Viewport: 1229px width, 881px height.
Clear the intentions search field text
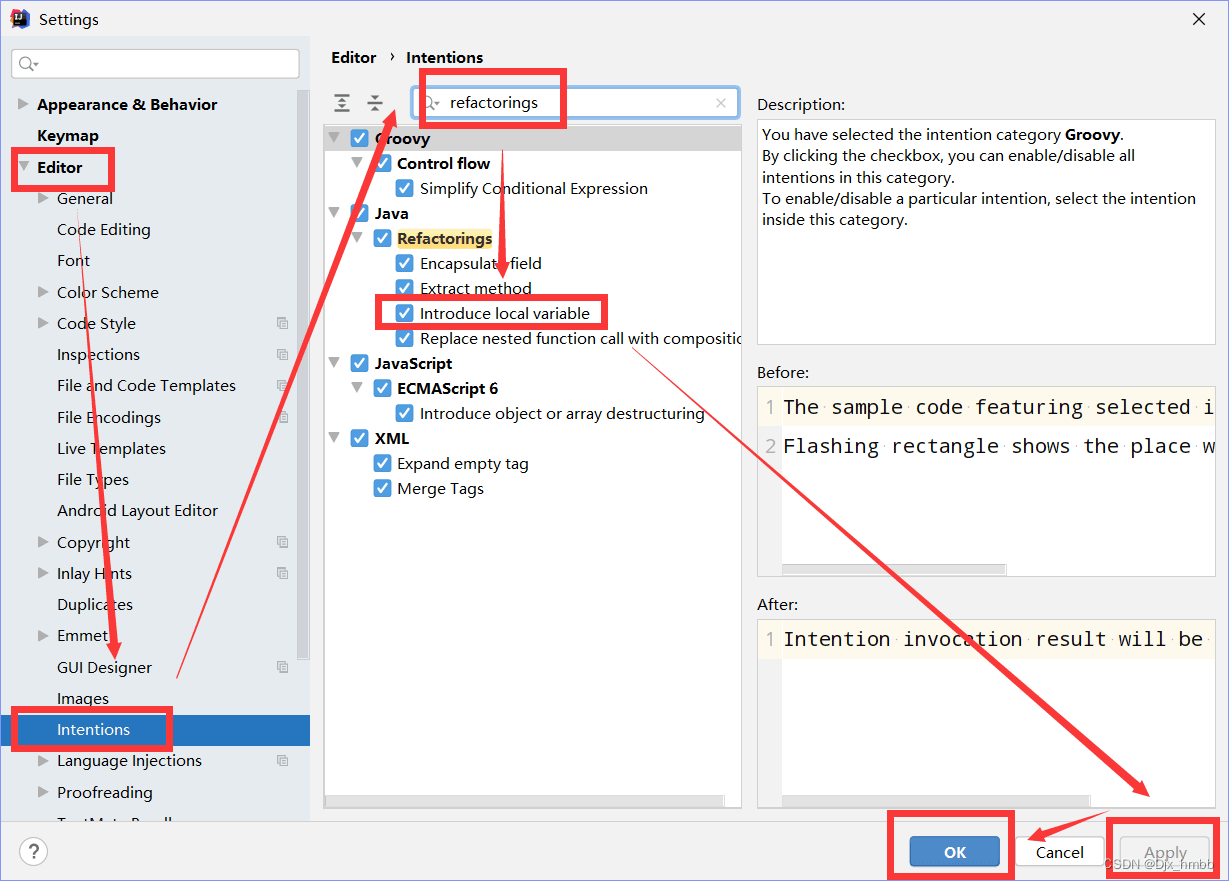[x=721, y=103]
